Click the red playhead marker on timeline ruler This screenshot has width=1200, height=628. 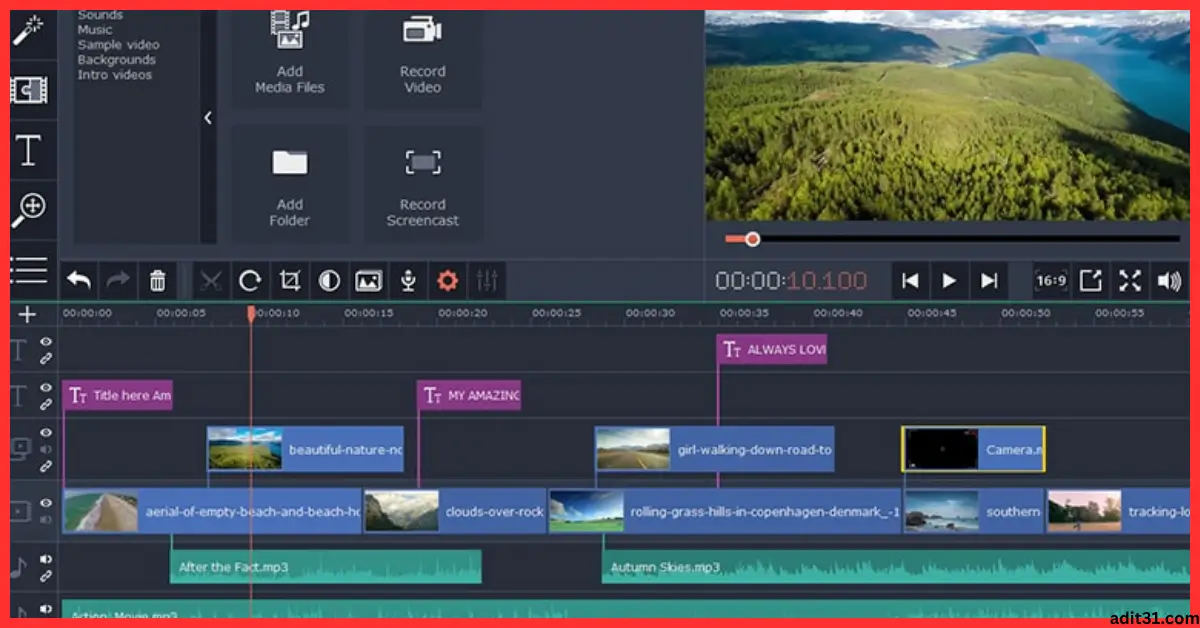pos(251,313)
